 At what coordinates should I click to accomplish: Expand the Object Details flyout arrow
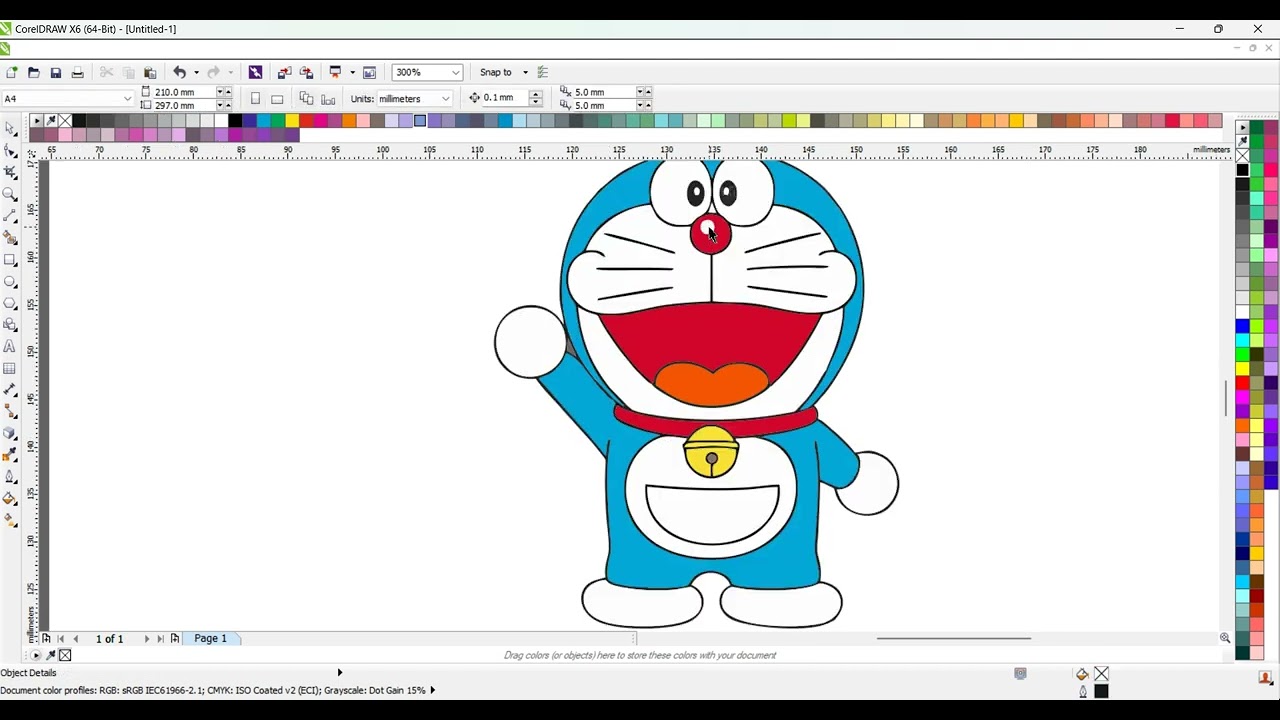coord(340,673)
